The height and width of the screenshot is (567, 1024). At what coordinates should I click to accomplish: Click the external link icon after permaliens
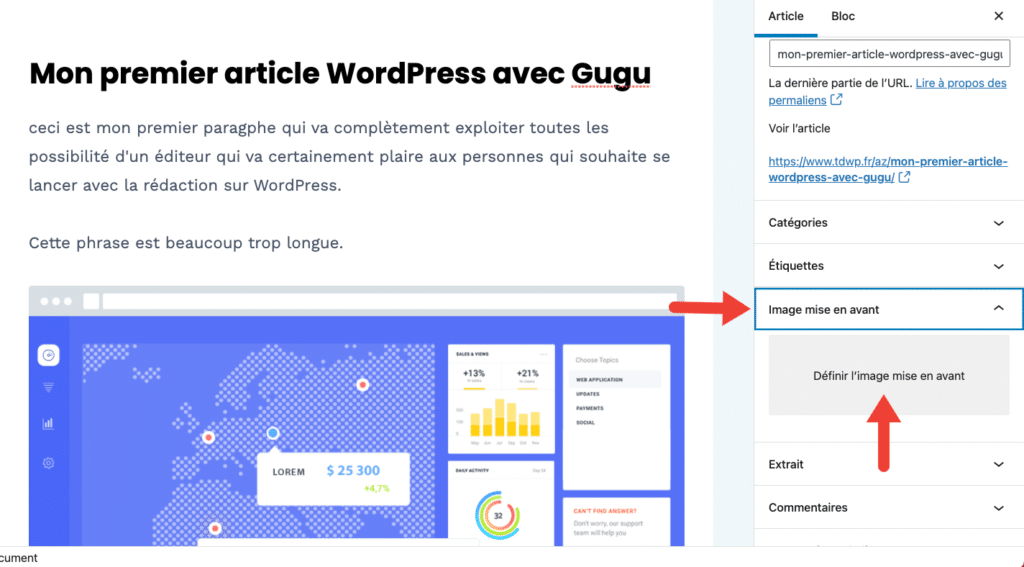837,100
